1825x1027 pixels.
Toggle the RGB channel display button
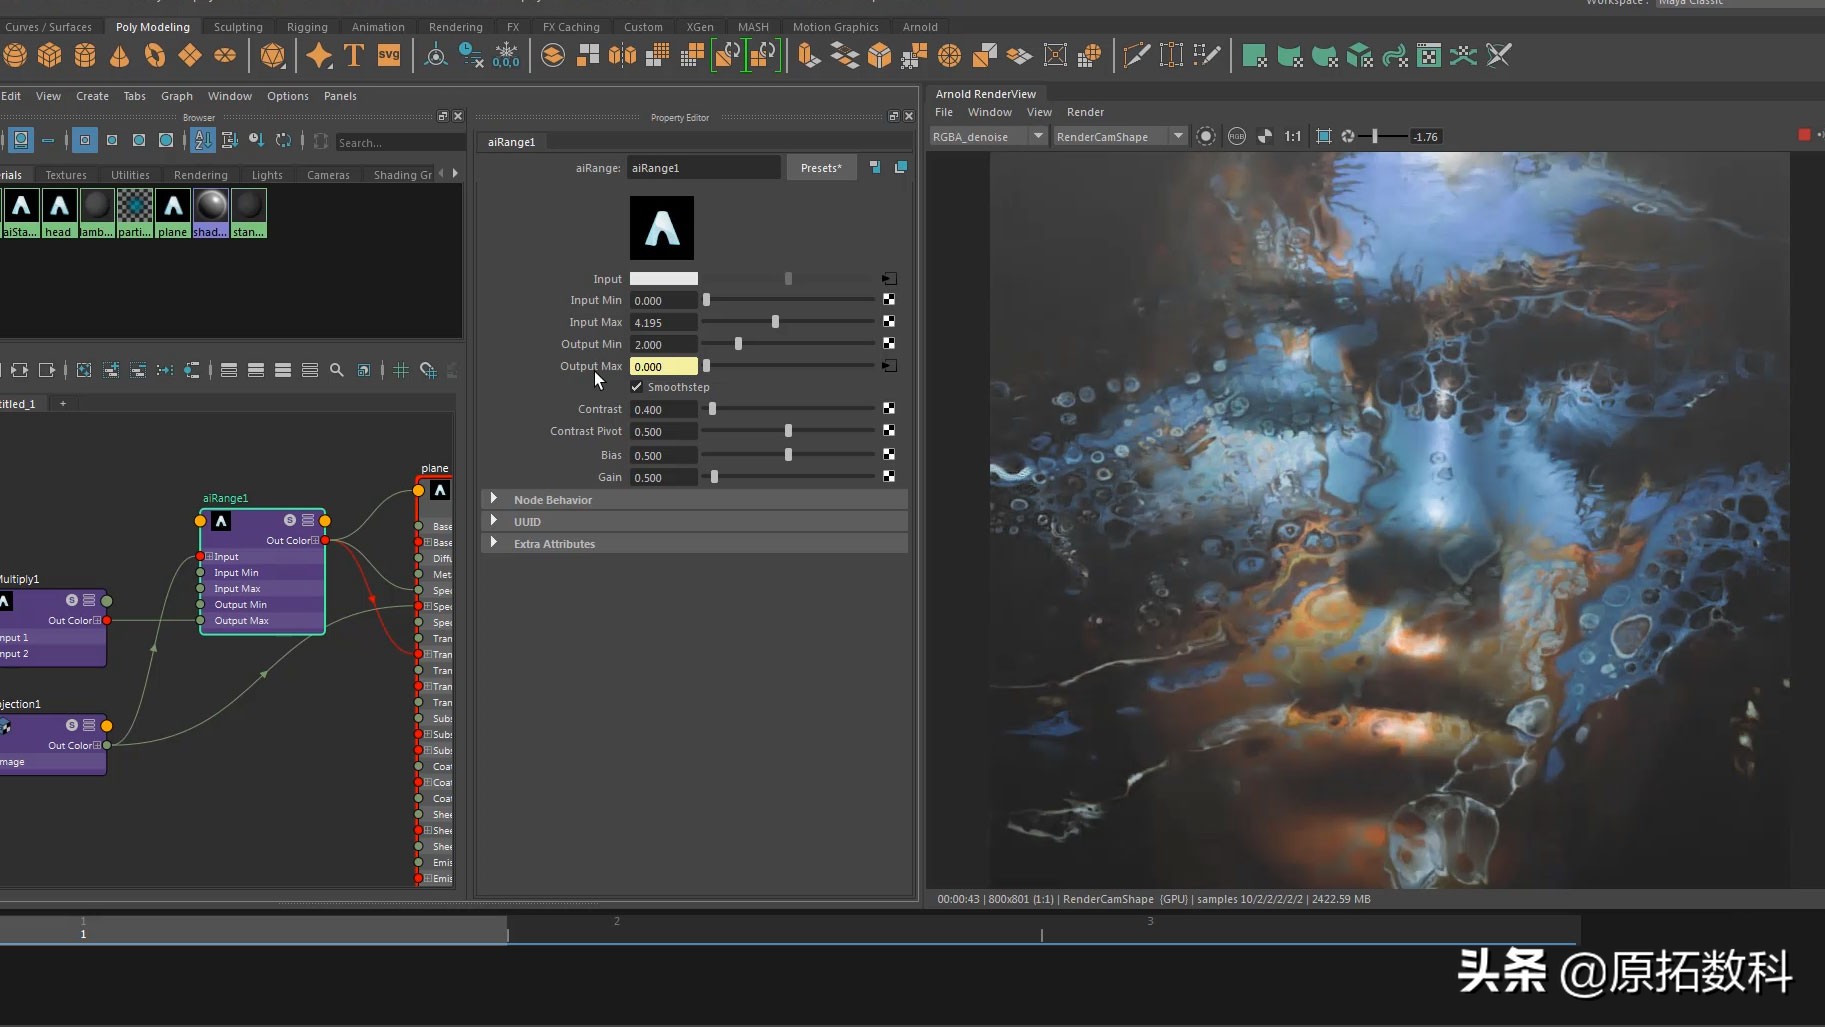pyautogui.click(x=1237, y=137)
